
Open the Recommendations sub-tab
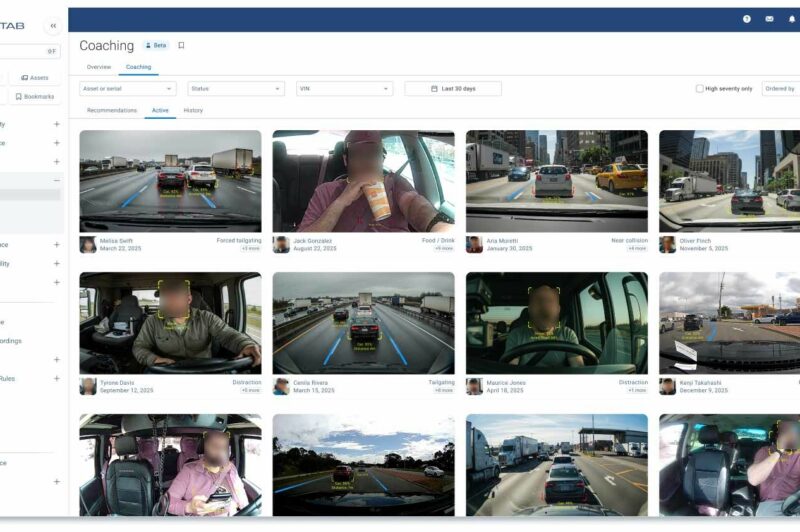point(112,110)
